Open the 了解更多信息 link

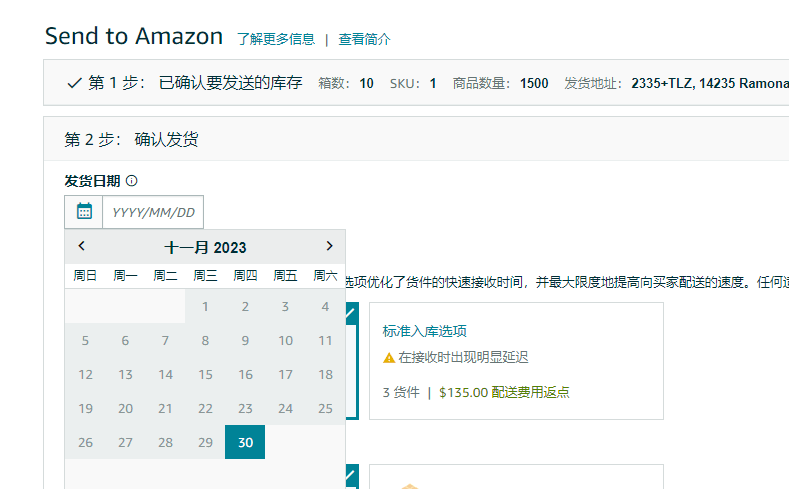pyautogui.click(x=276, y=39)
